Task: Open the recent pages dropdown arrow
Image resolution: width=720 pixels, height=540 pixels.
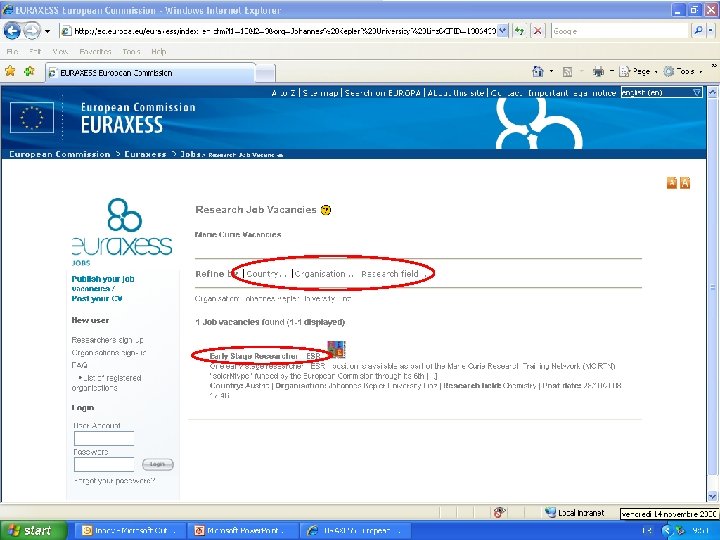Action: point(47,31)
